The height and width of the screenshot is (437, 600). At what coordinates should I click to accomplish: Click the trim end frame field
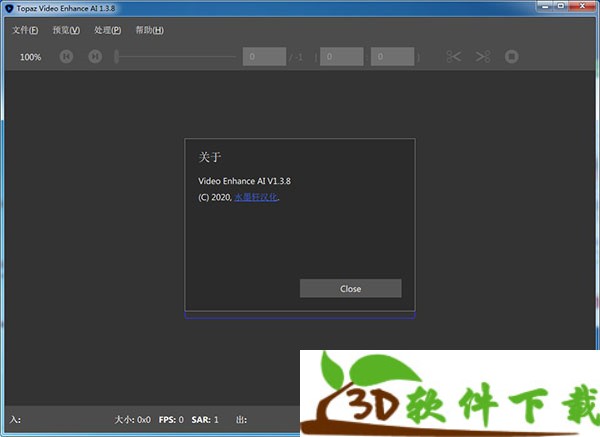(x=393, y=57)
